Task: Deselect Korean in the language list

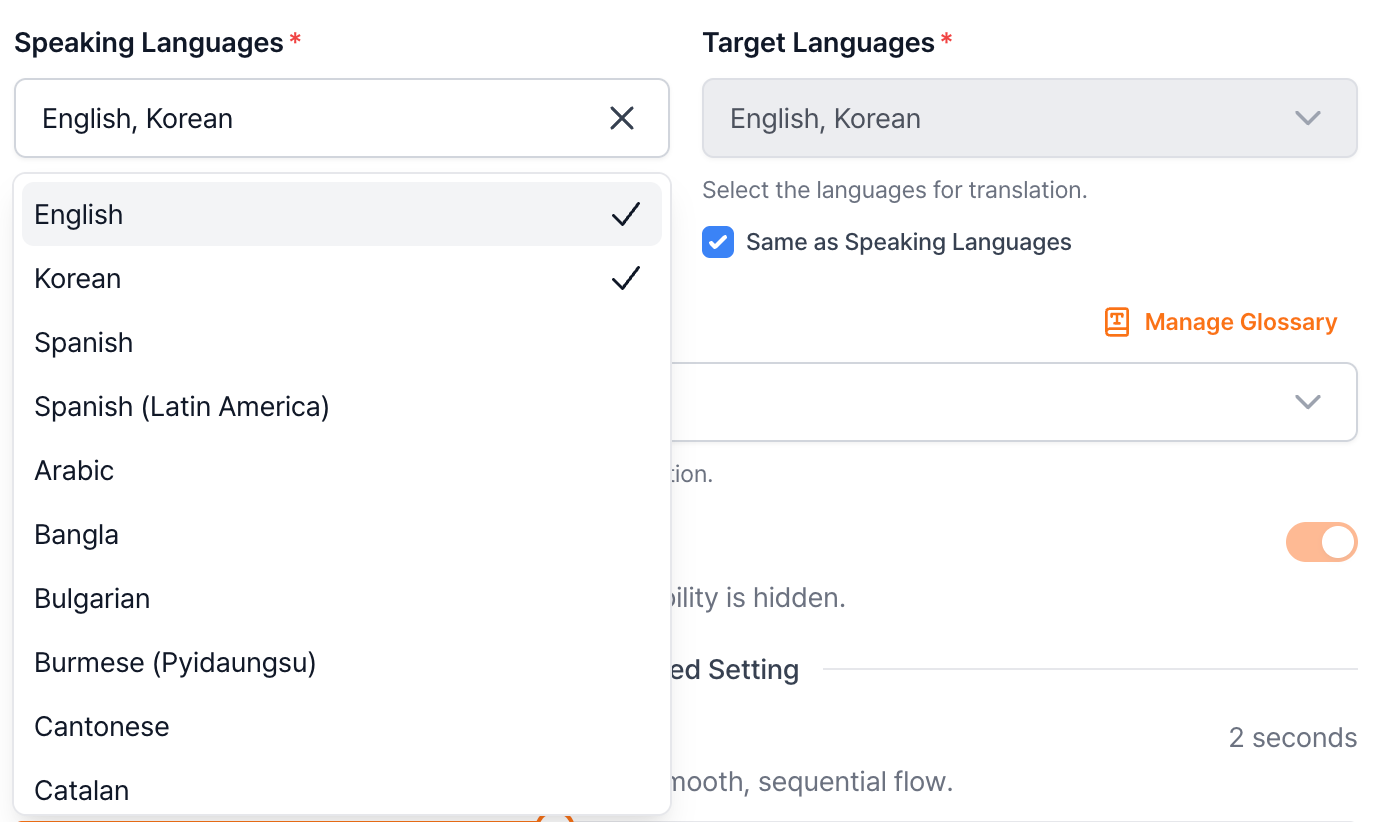Action: (78, 279)
